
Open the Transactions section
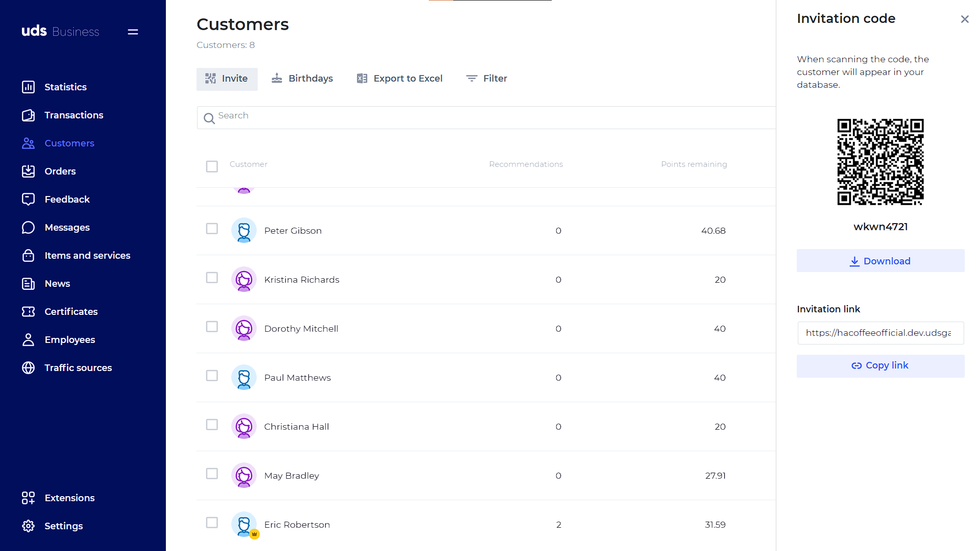point(74,115)
